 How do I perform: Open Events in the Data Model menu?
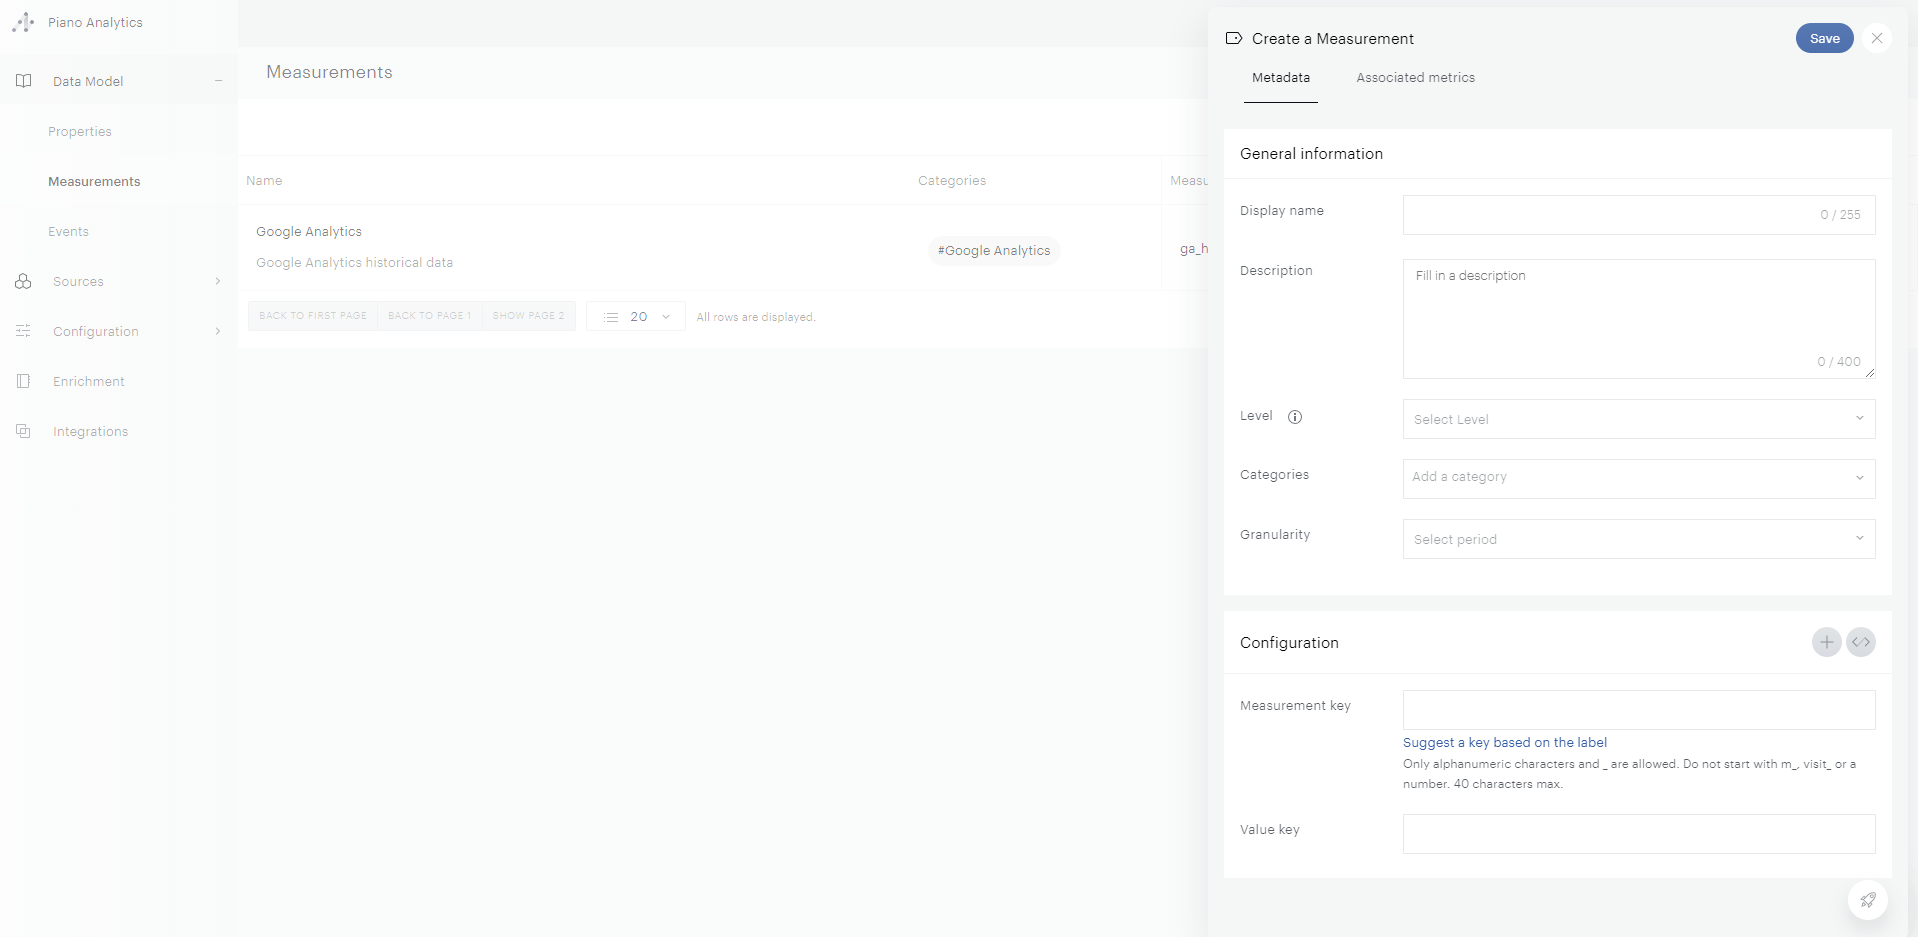[x=68, y=232]
